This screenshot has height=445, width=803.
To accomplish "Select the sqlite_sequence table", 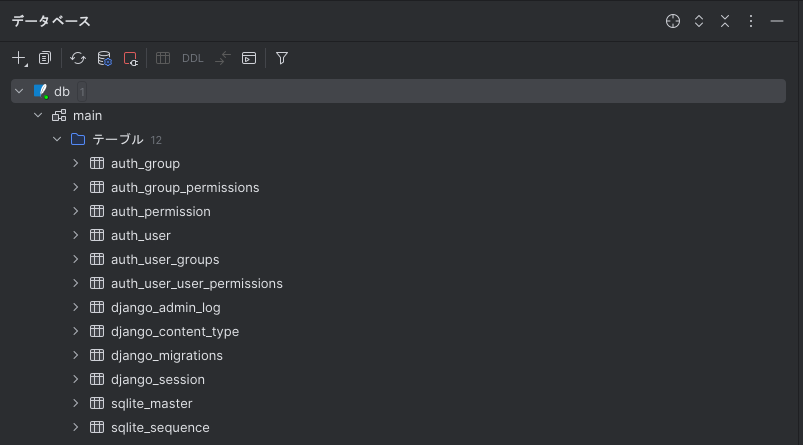I will tap(160, 427).
